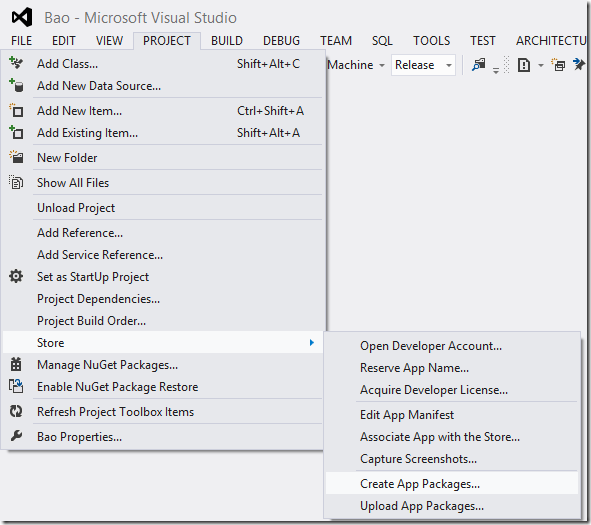The image size is (591, 525).
Task: Open the TOOLS menu
Action: pos(432,40)
